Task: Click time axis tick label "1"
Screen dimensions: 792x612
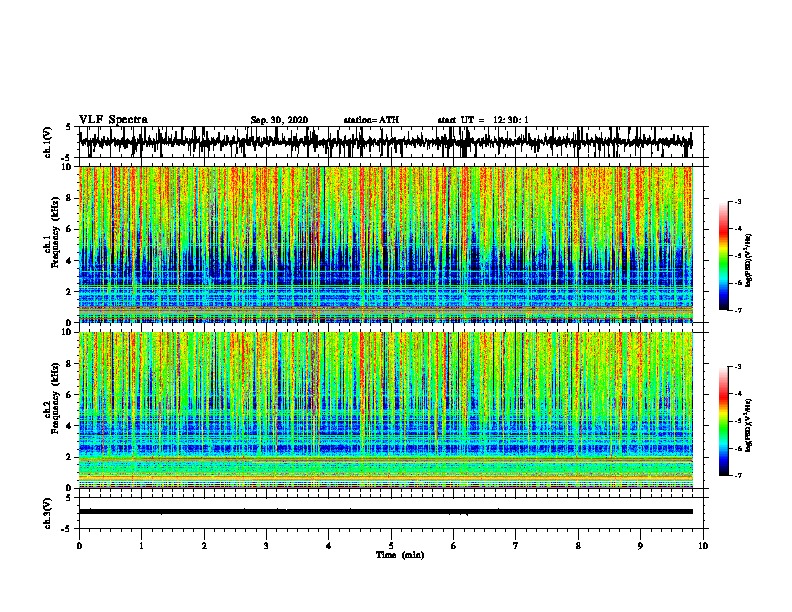Action: (x=141, y=546)
